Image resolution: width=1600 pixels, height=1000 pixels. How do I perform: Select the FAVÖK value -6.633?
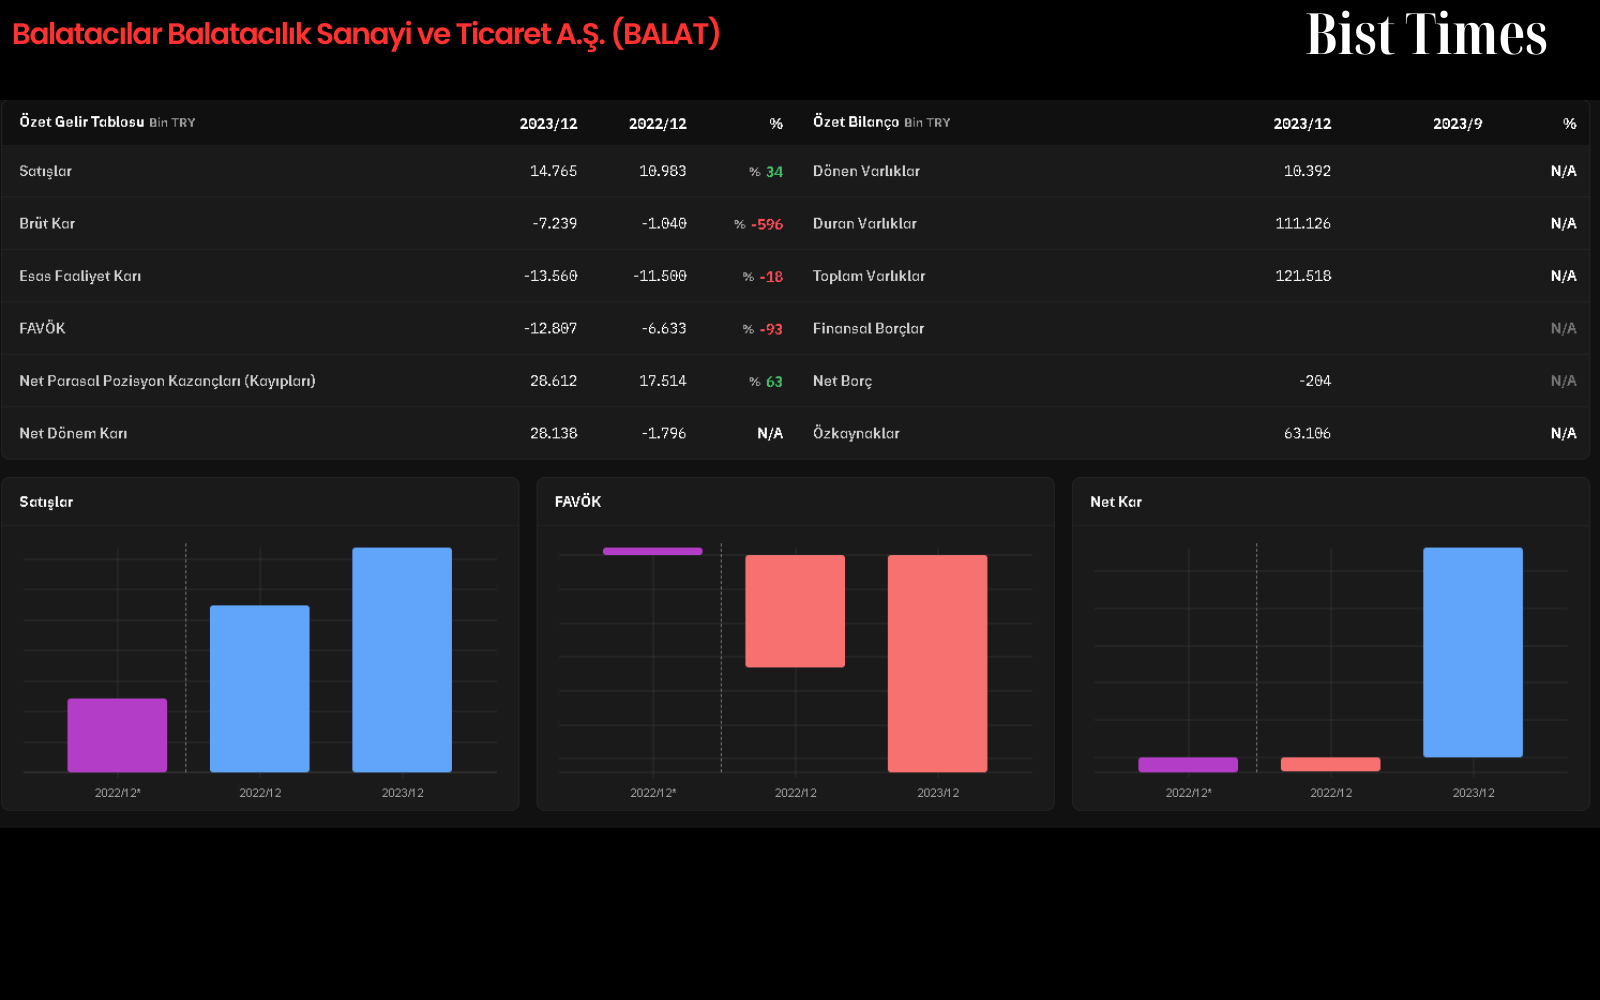[x=664, y=328]
